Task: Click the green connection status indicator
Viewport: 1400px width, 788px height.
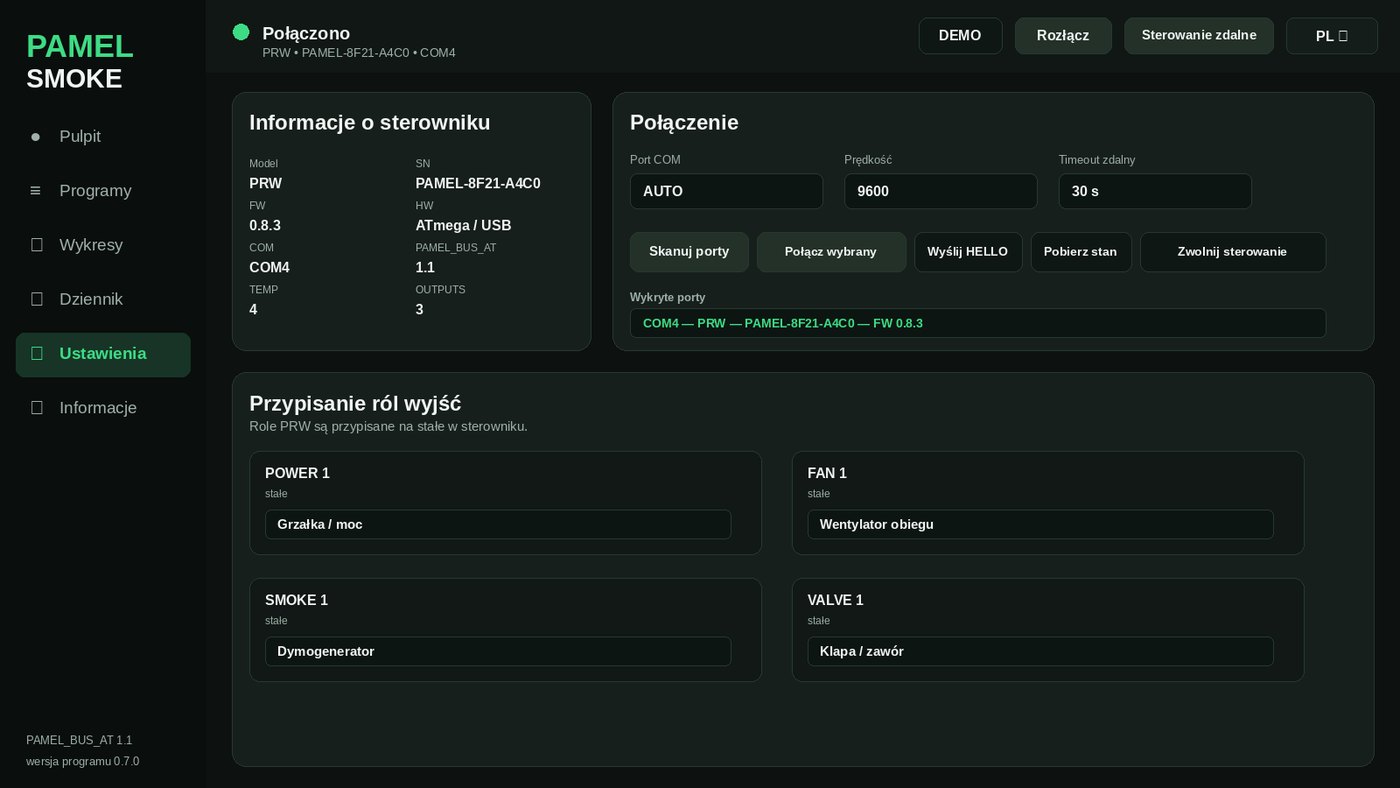Action: [241, 32]
